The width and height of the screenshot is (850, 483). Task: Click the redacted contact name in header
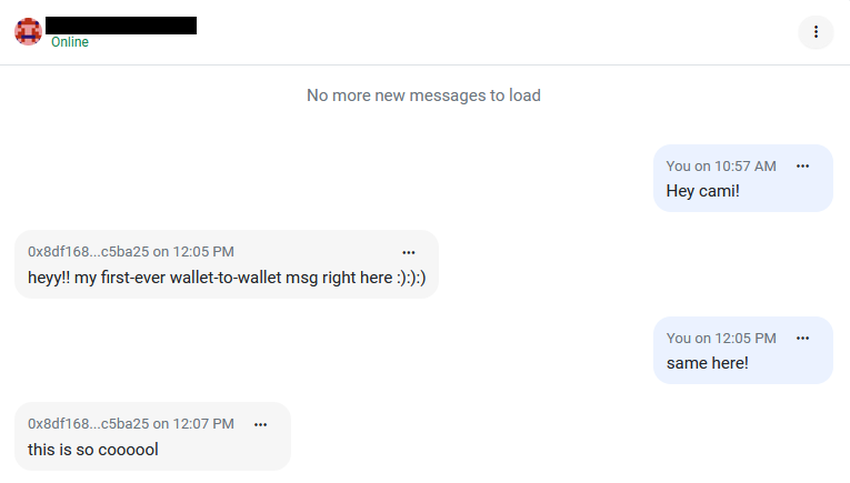[x=121, y=24]
